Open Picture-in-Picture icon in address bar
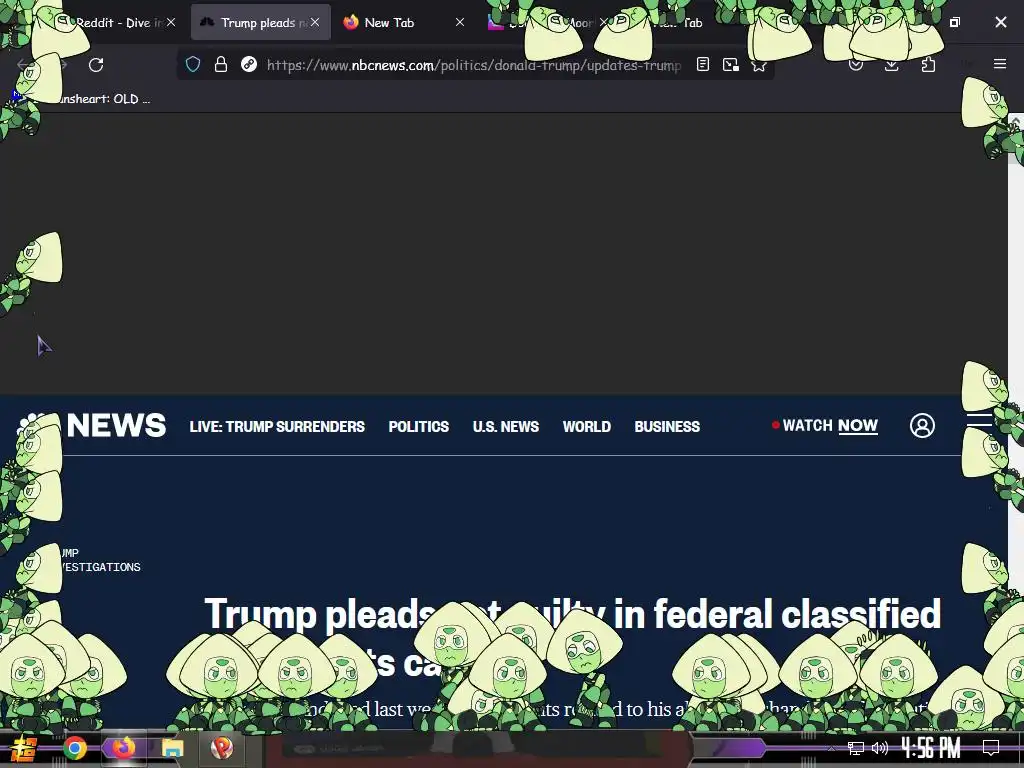The height and width of the screenshot is (768, 1024). click(731, 64)
